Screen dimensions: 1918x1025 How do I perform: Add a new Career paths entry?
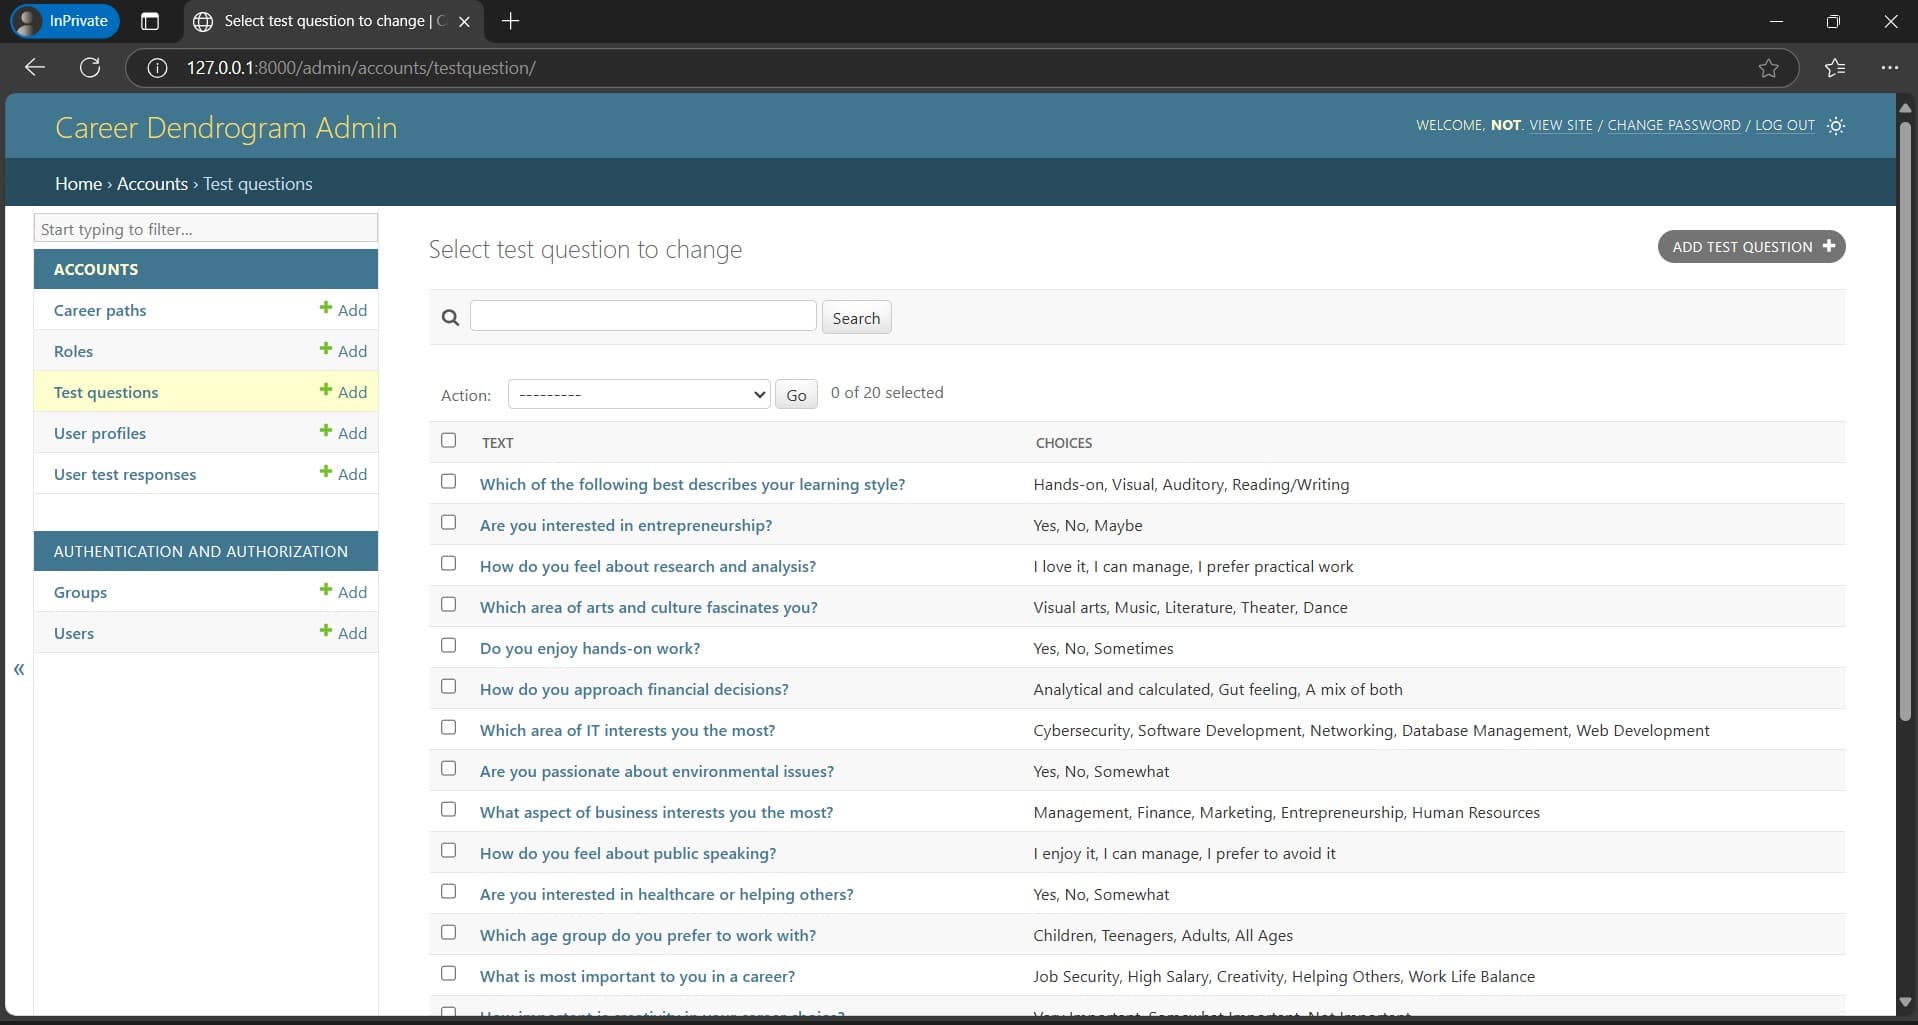pos(343,310)
